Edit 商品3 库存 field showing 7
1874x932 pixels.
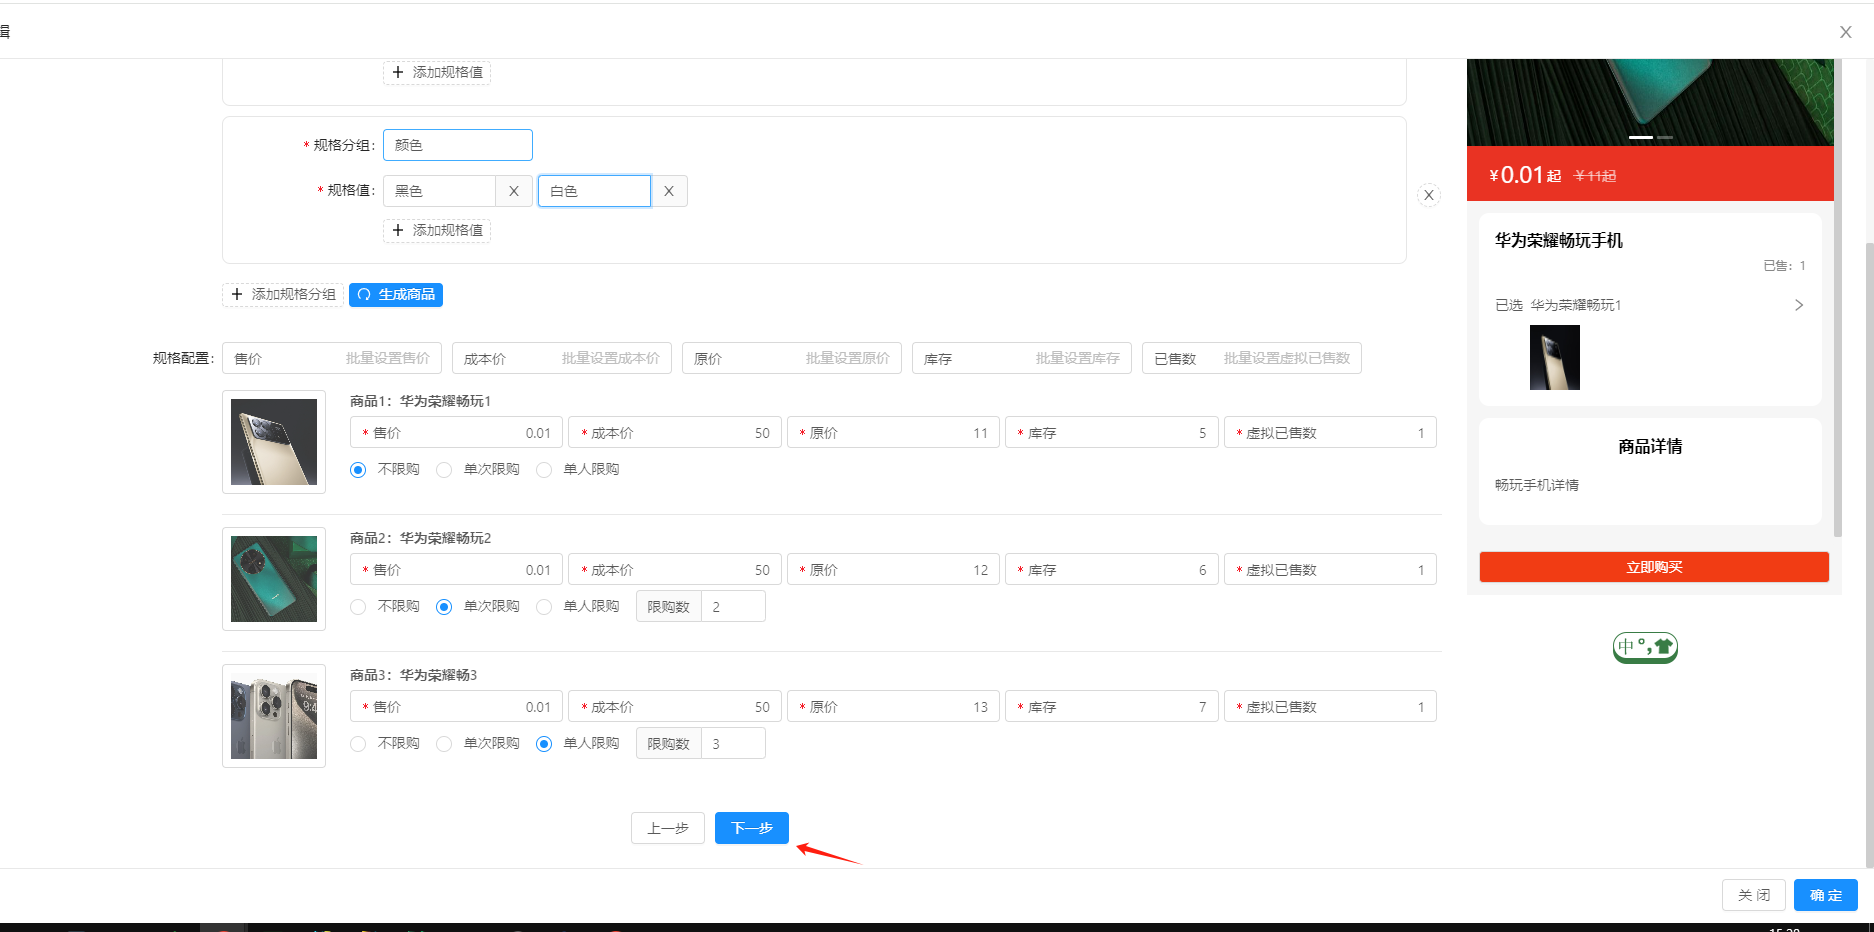[1112, 707]
